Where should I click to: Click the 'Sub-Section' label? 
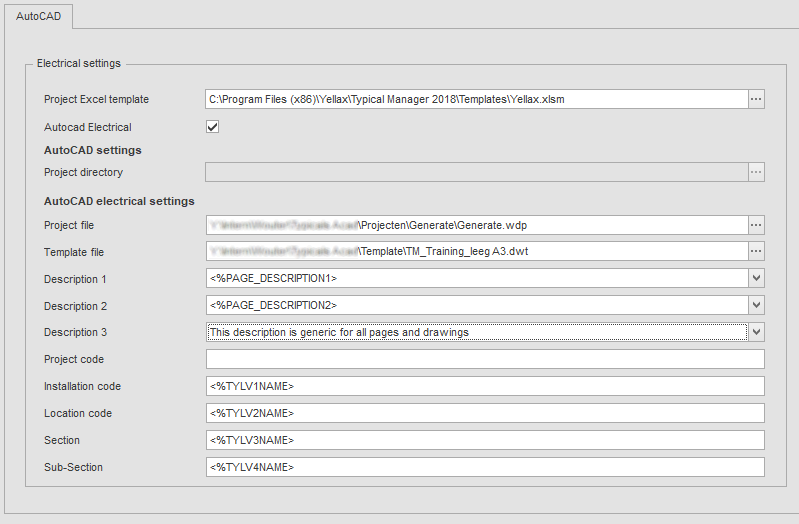pyautogui.click(x=73, y=467)
